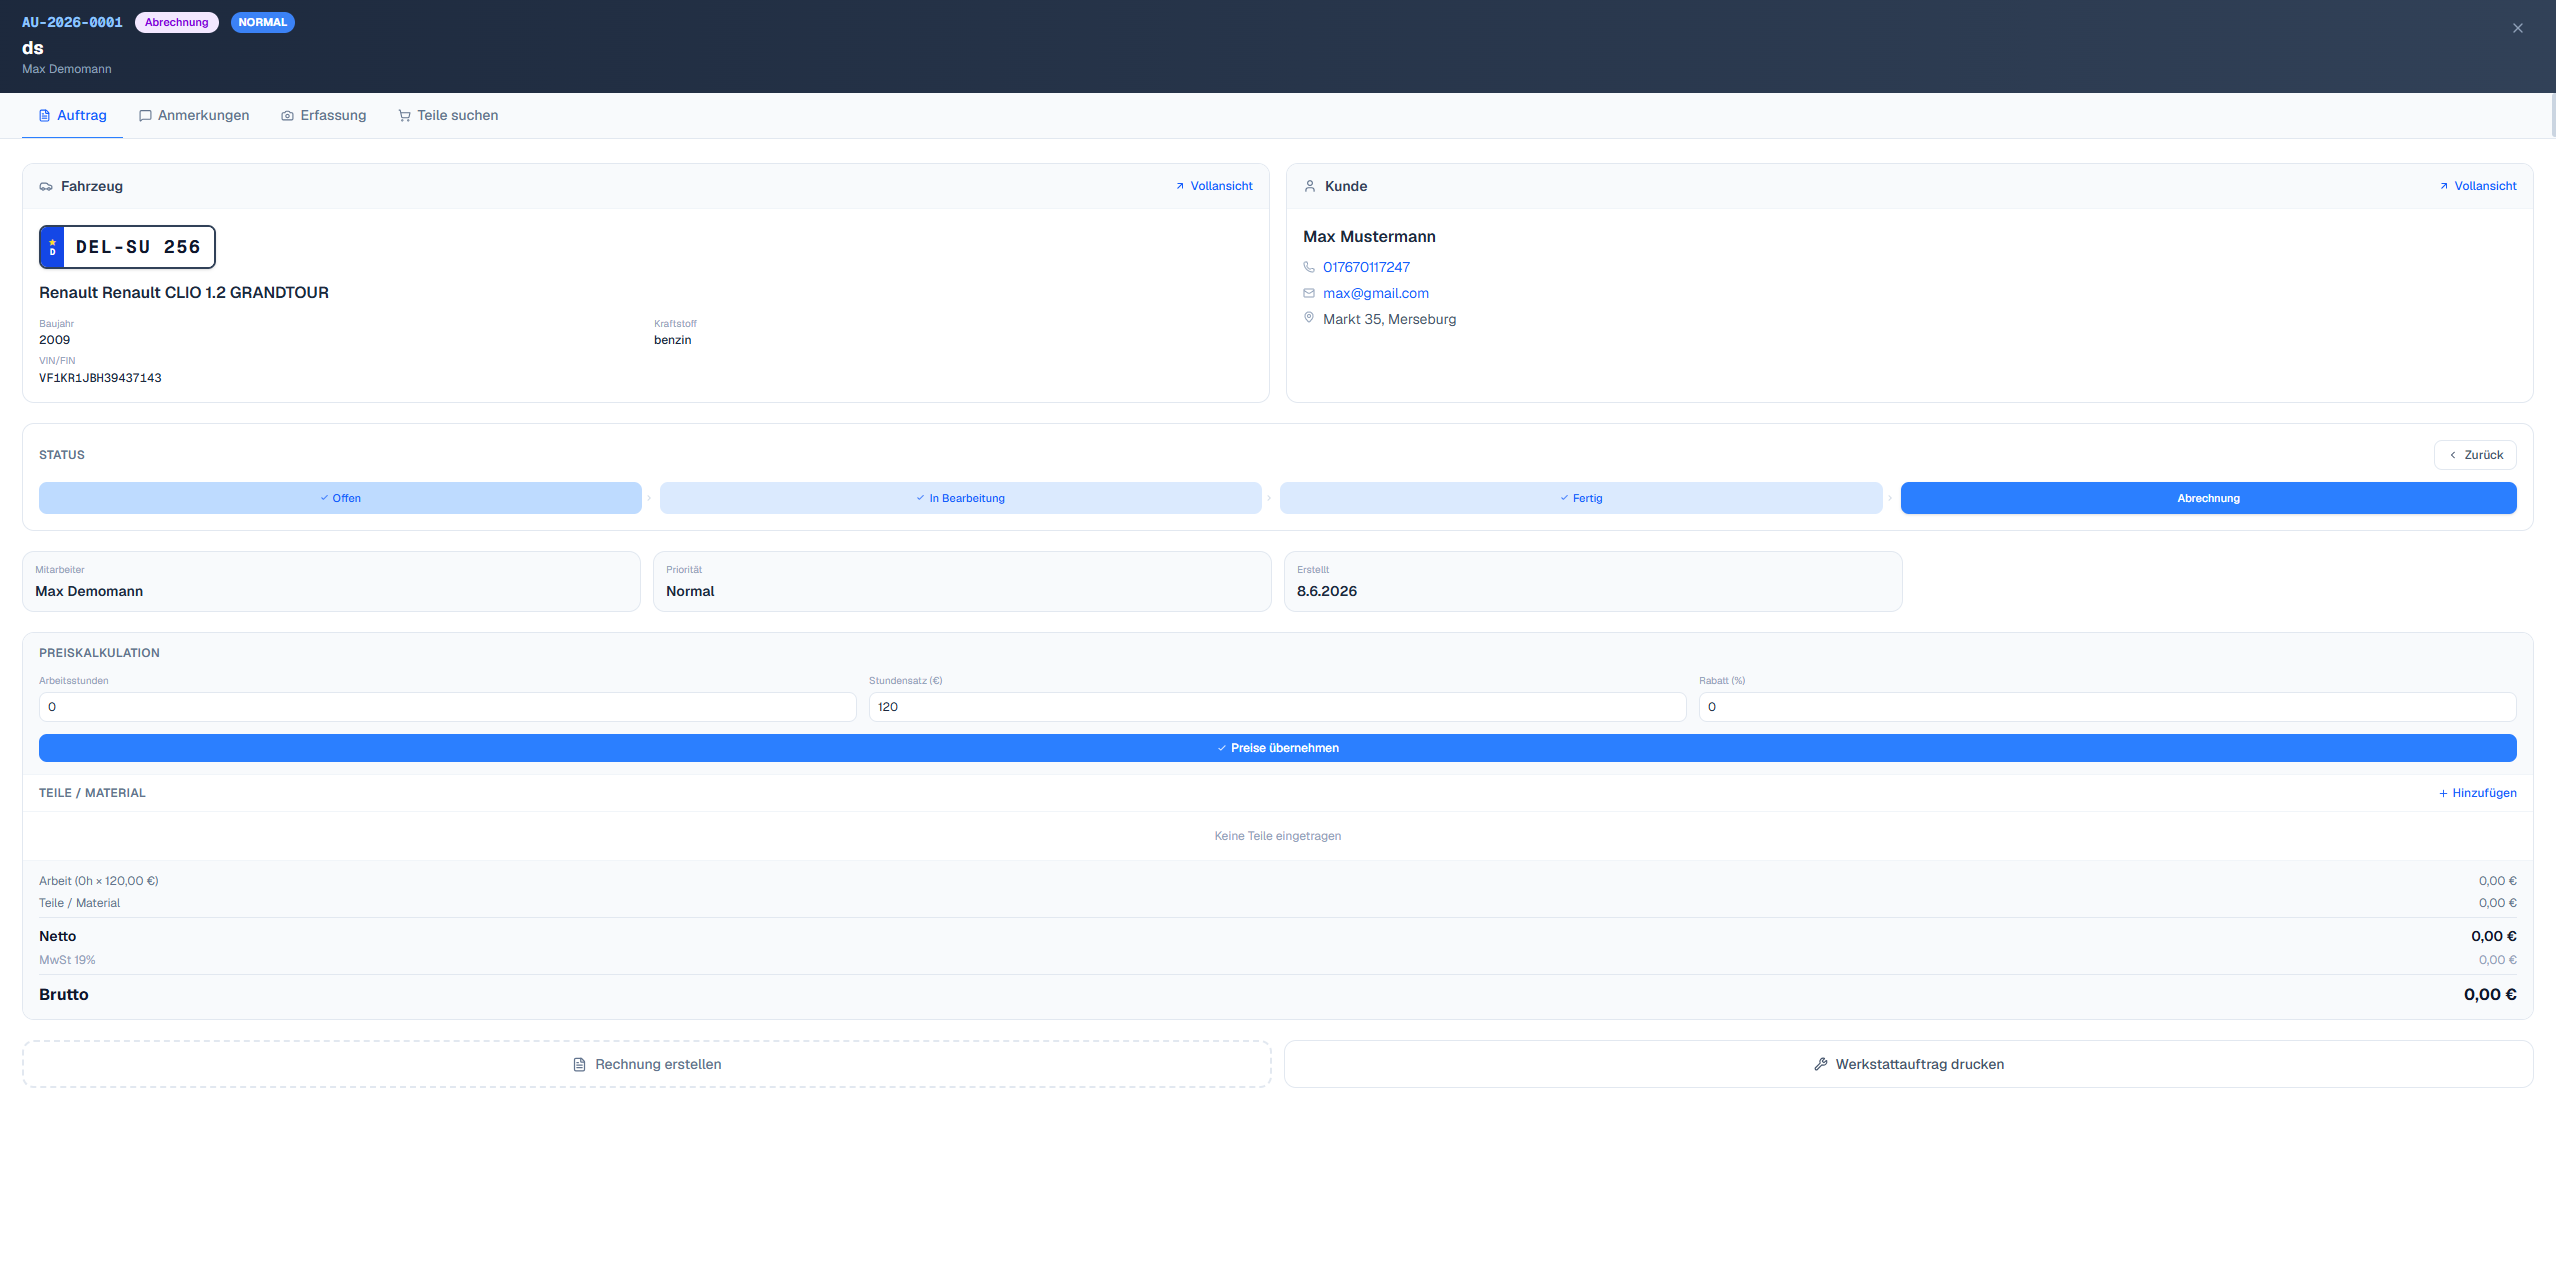
Task: Click the phone icon next to number
Action: (x=1309, y=267)
